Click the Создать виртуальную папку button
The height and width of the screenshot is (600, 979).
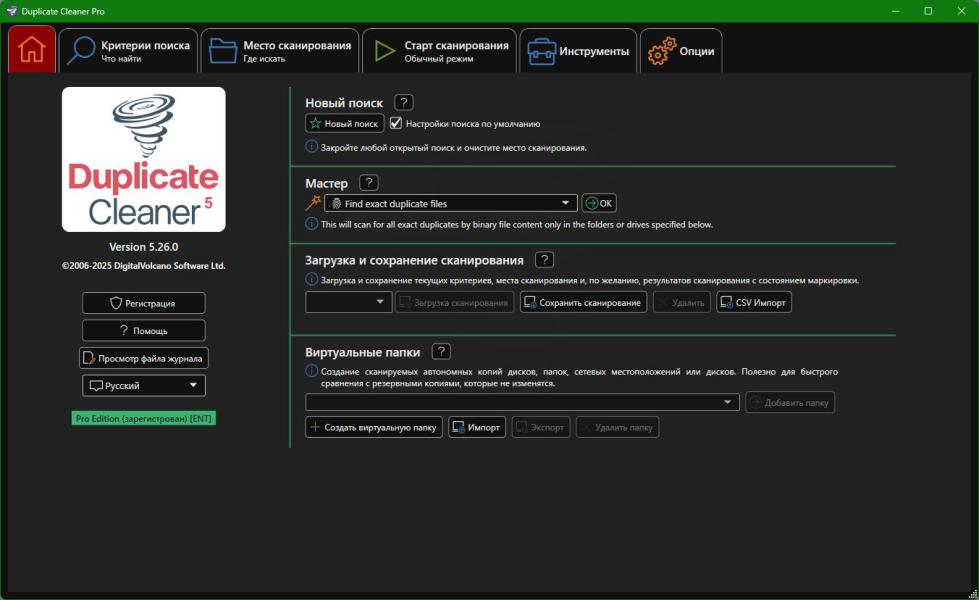point(373,427)
